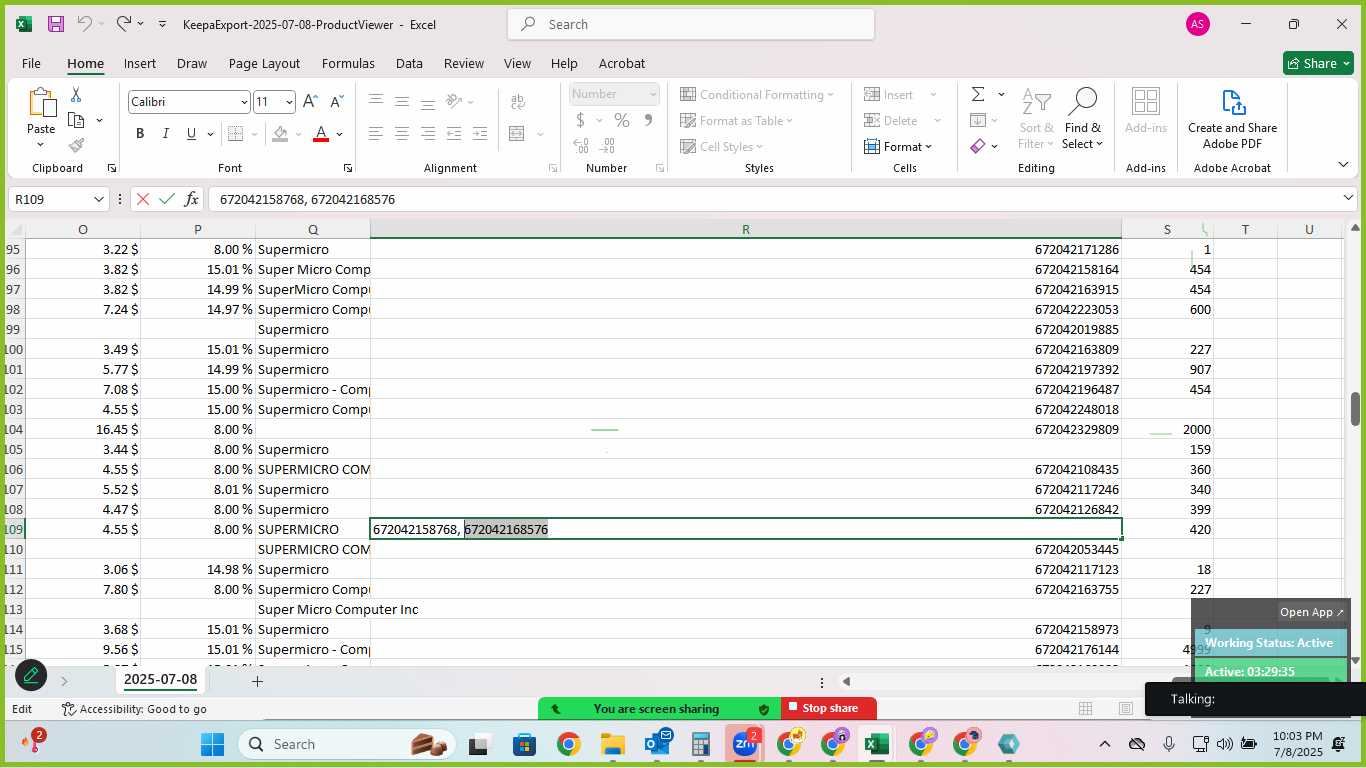
Task: Open the Underline style dropdown arrow
Action: [210, 133]
